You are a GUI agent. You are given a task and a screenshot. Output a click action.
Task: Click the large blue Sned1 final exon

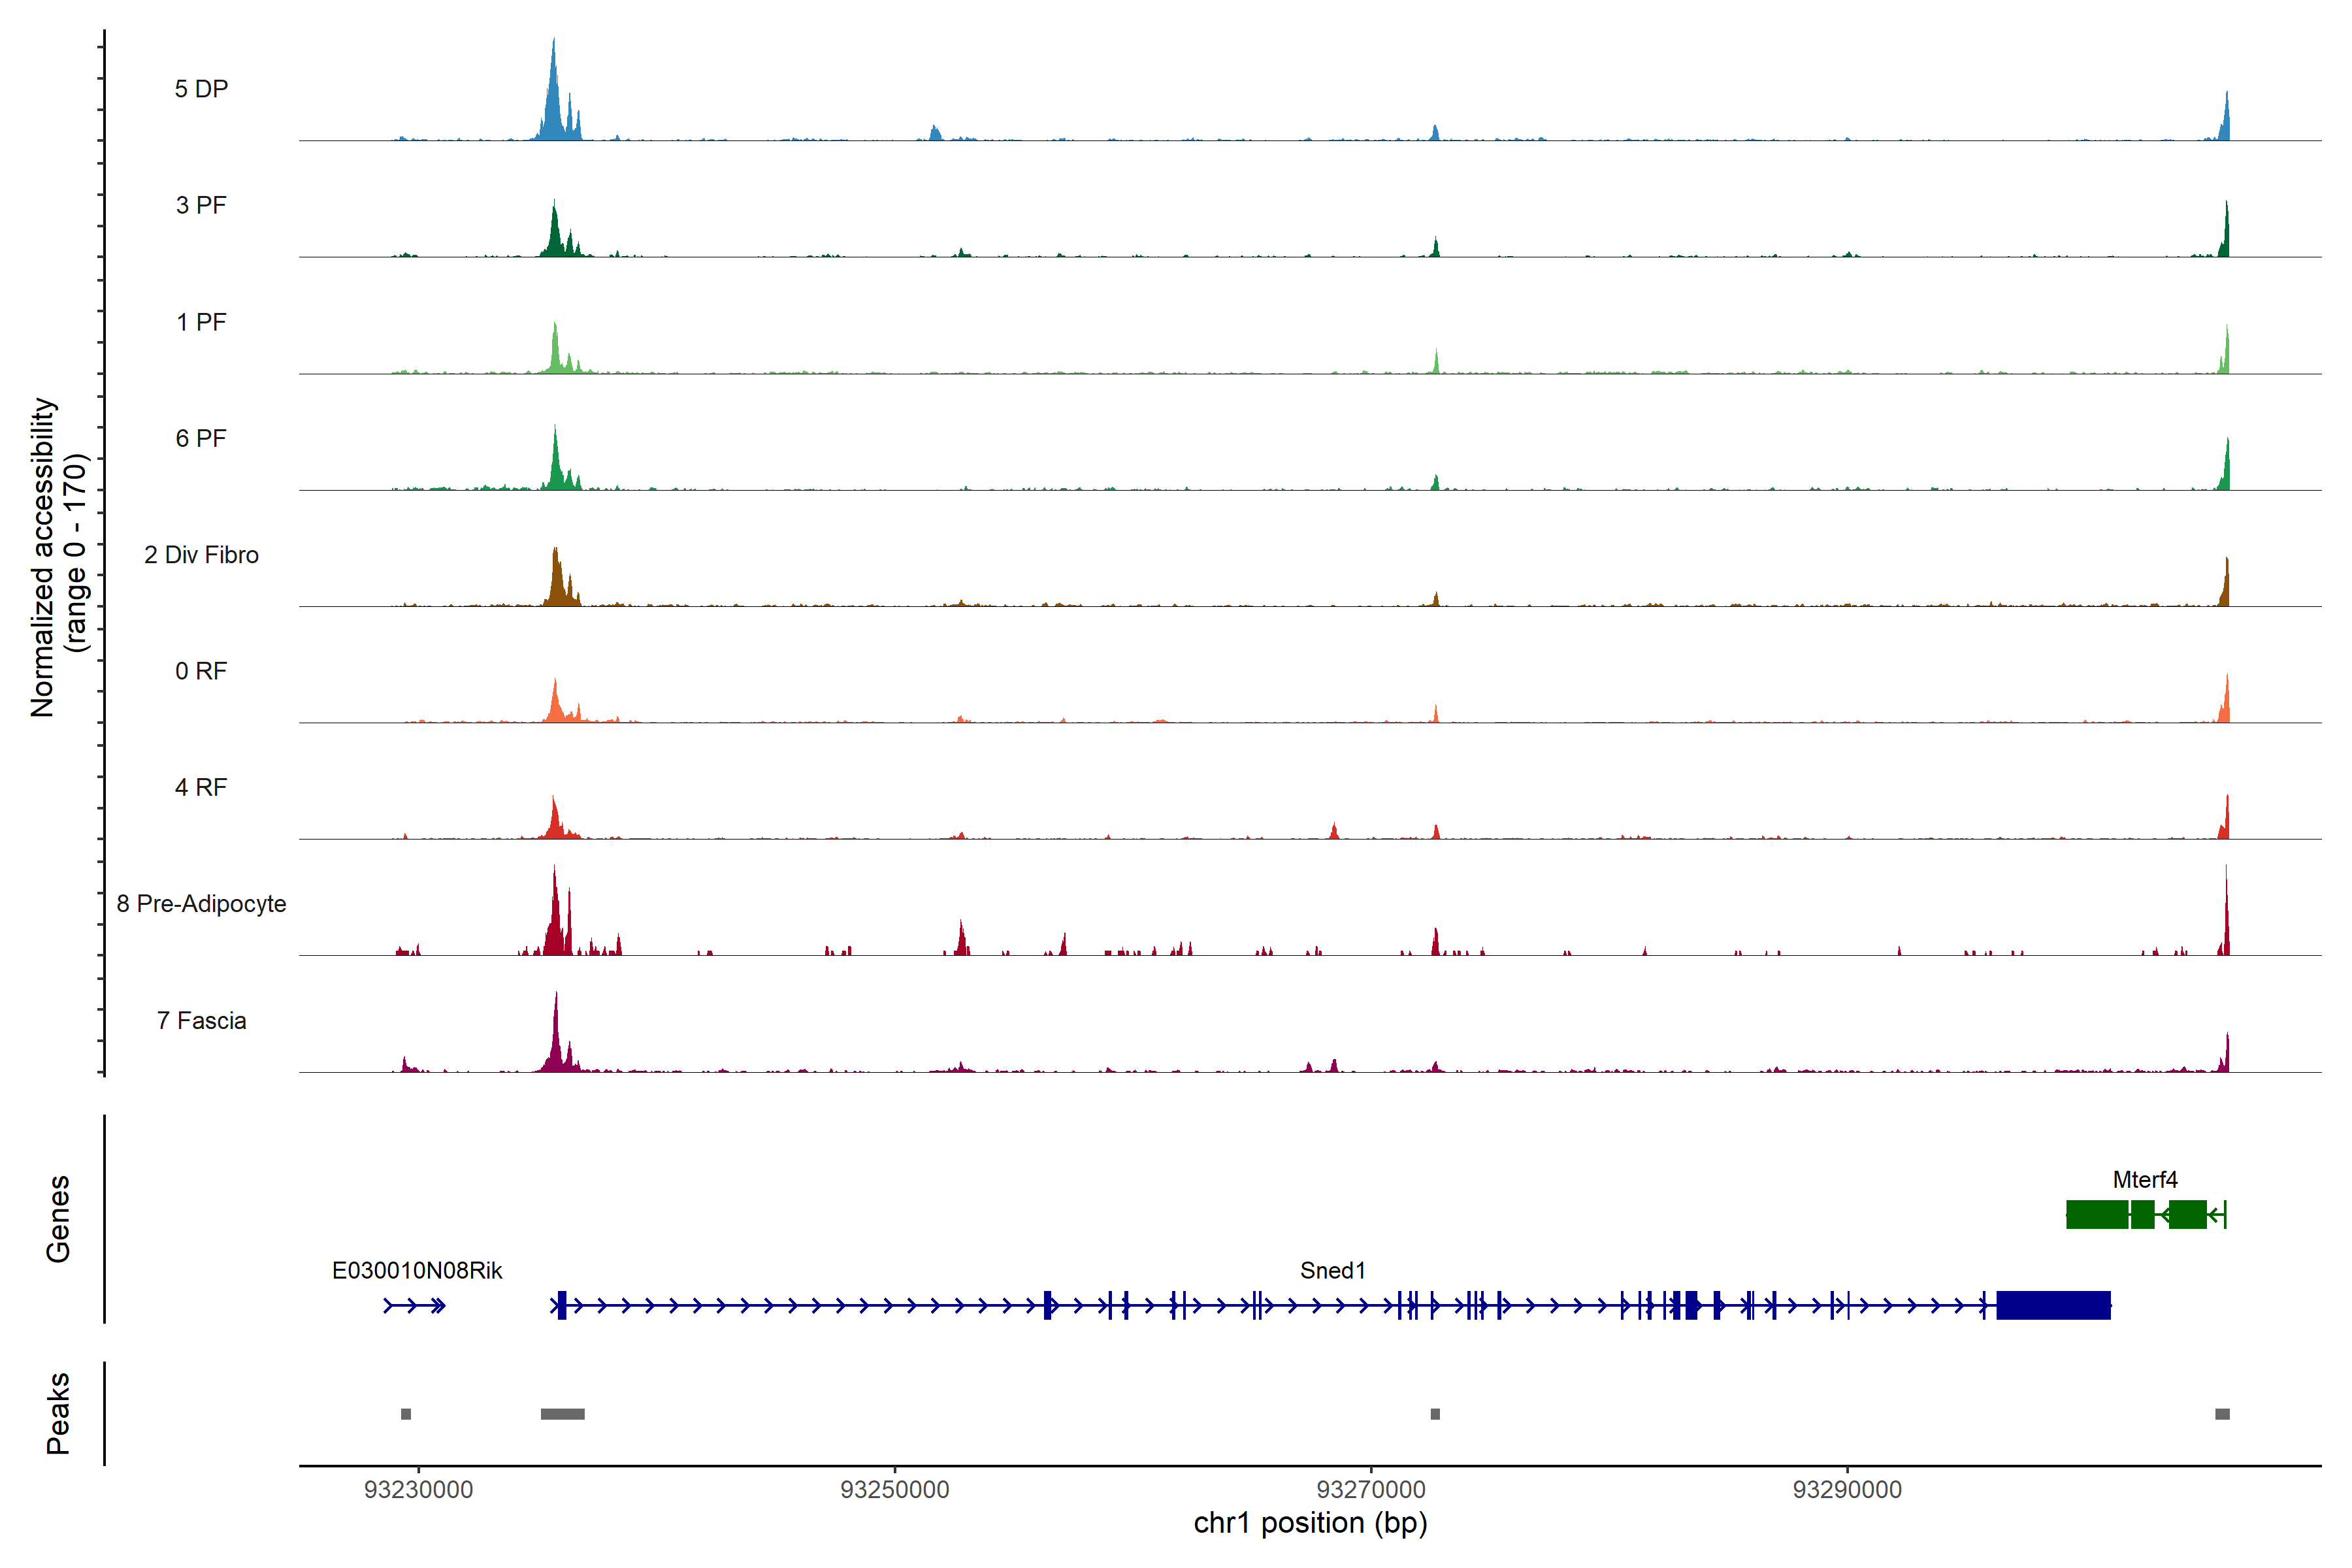[x=2053, y=1306]
